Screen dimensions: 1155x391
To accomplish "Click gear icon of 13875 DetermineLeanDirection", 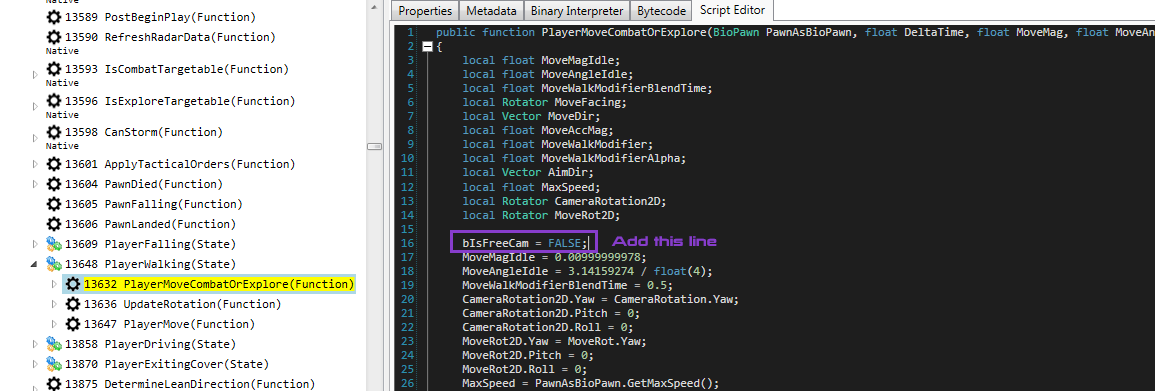I will click(x=54, y=384).
